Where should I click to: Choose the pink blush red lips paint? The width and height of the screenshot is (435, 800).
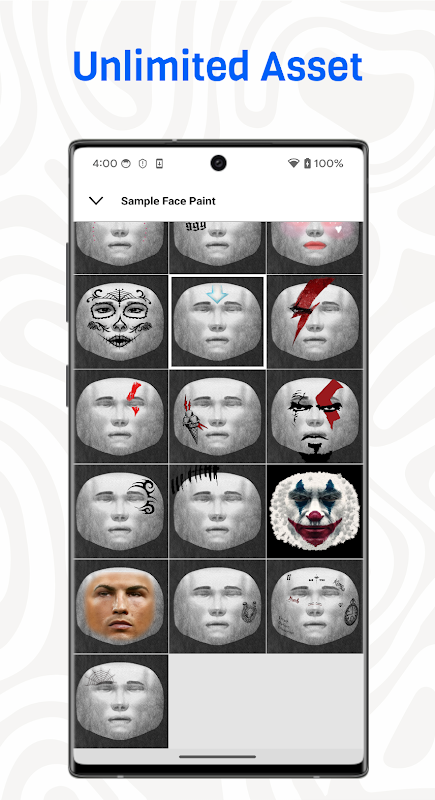coord(315,247)
